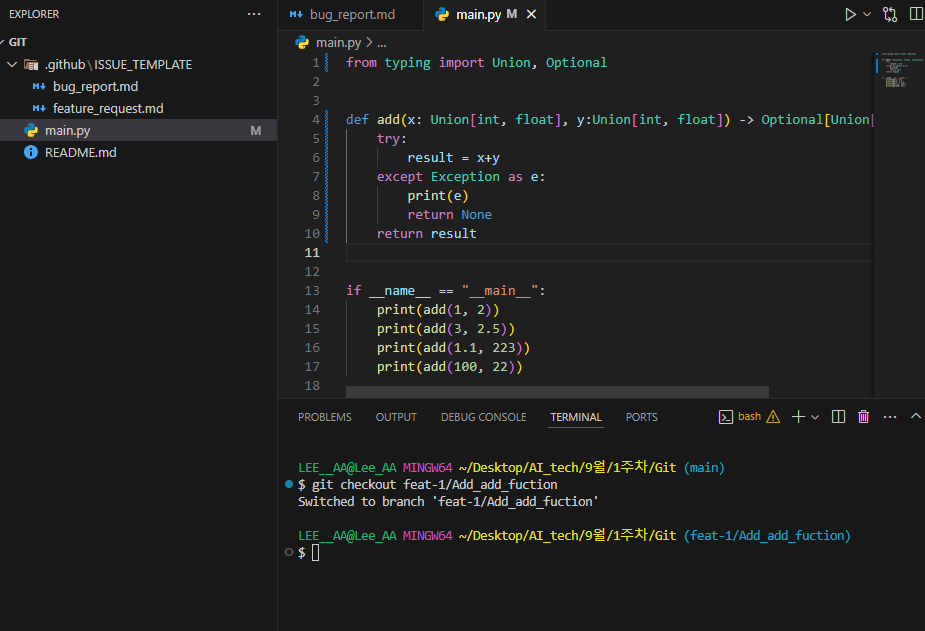Switch to bug_report.md editor tab
This screenshot has height=631, width=925.
click(x=352, y=15)
